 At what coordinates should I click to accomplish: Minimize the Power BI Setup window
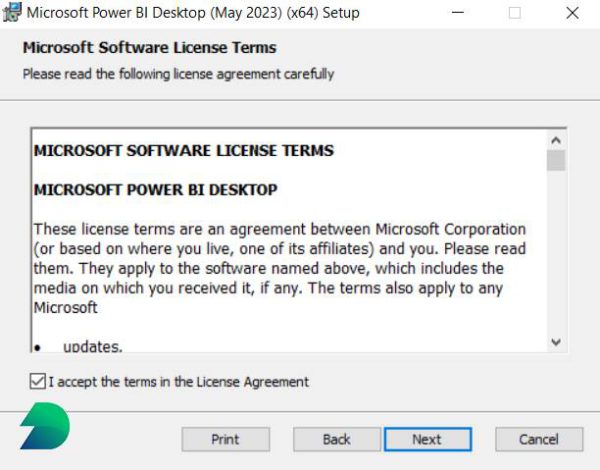(x=457, y=13)
